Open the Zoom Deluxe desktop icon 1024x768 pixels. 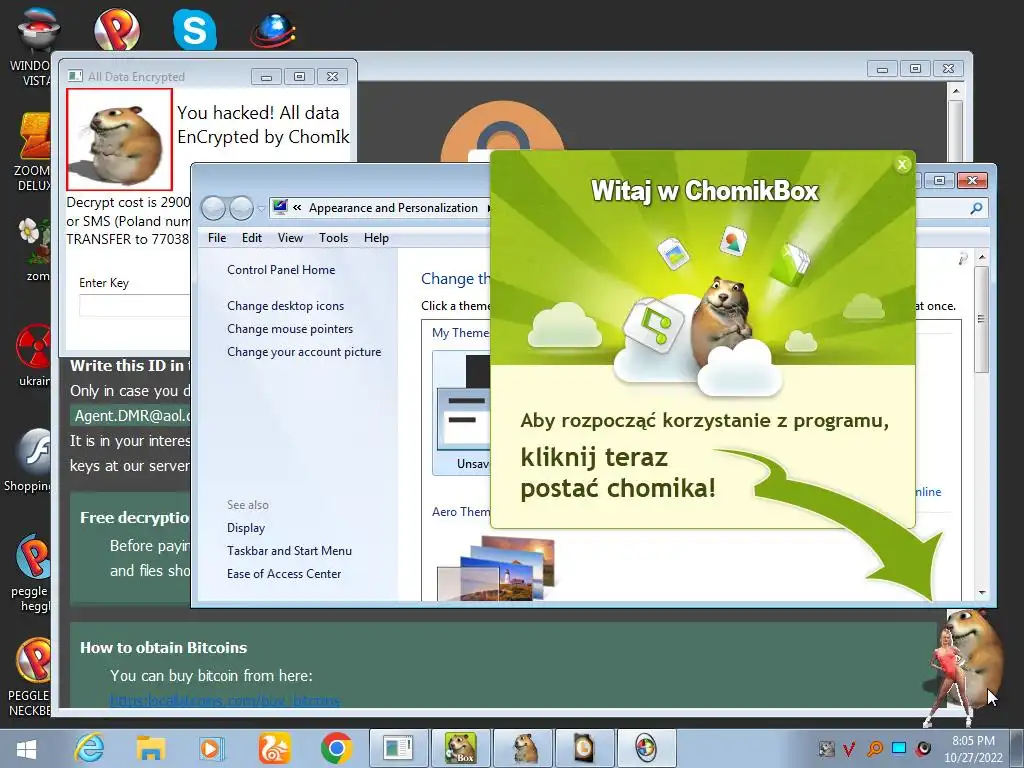point(34,152)
